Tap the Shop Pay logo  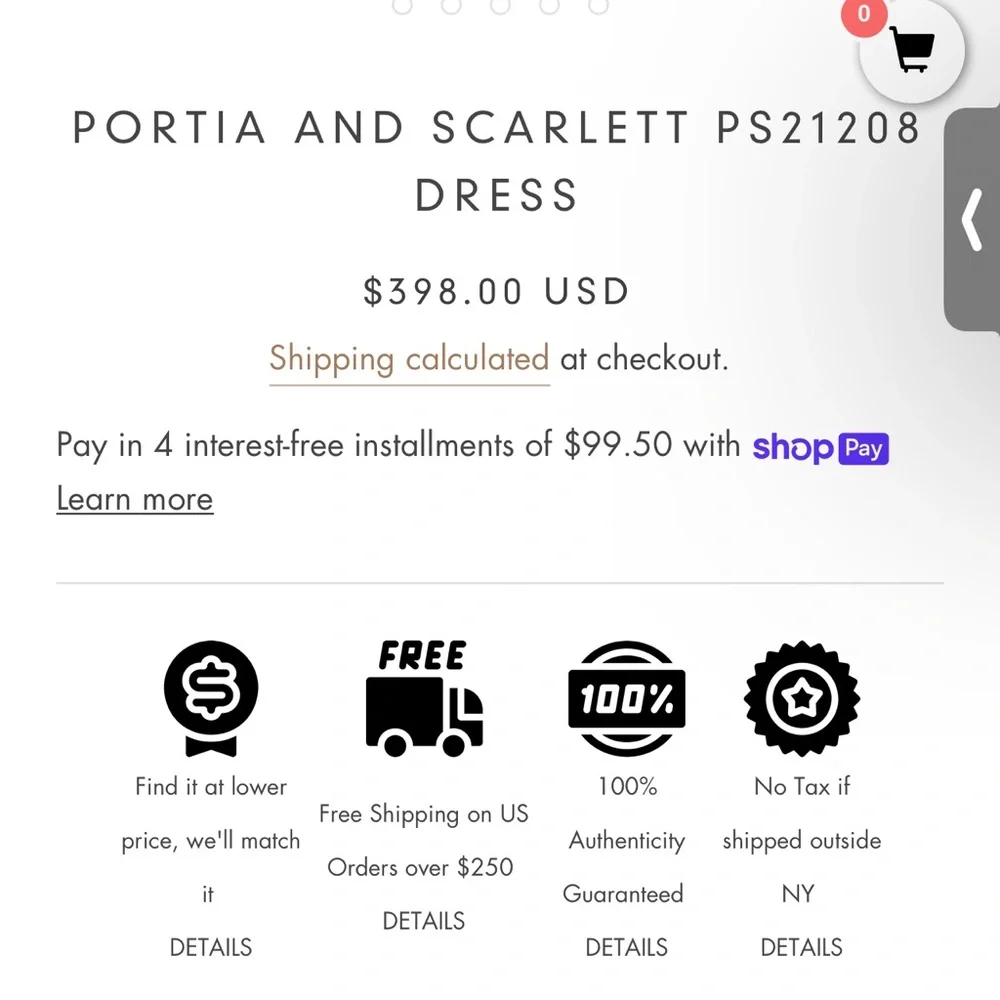tap(820, 447)
